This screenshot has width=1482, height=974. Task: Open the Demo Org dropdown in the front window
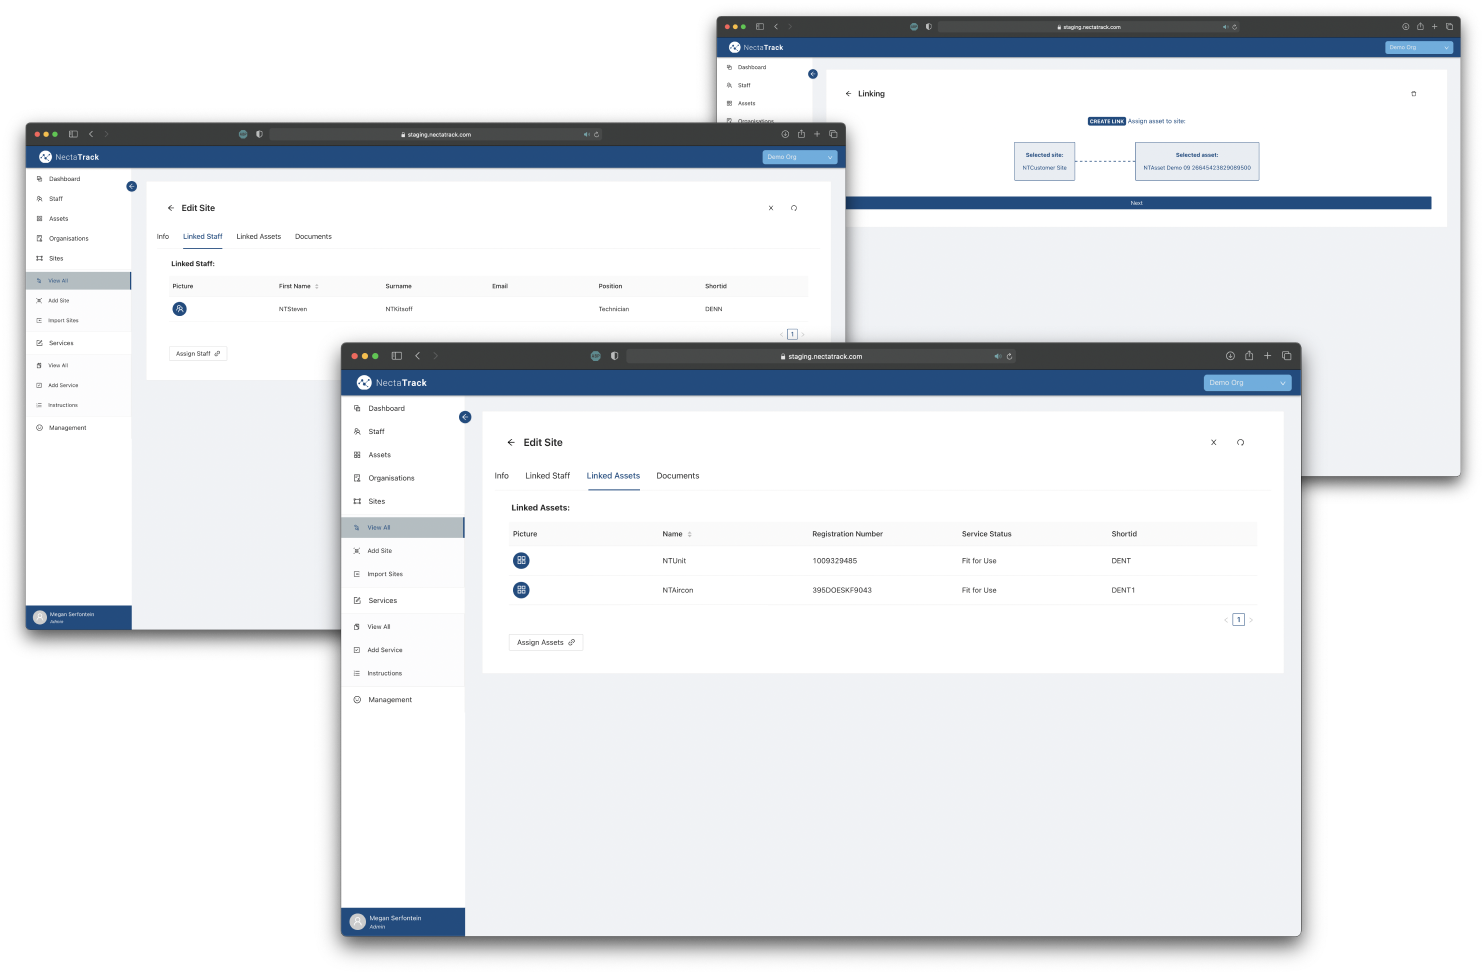(1246, 382)
